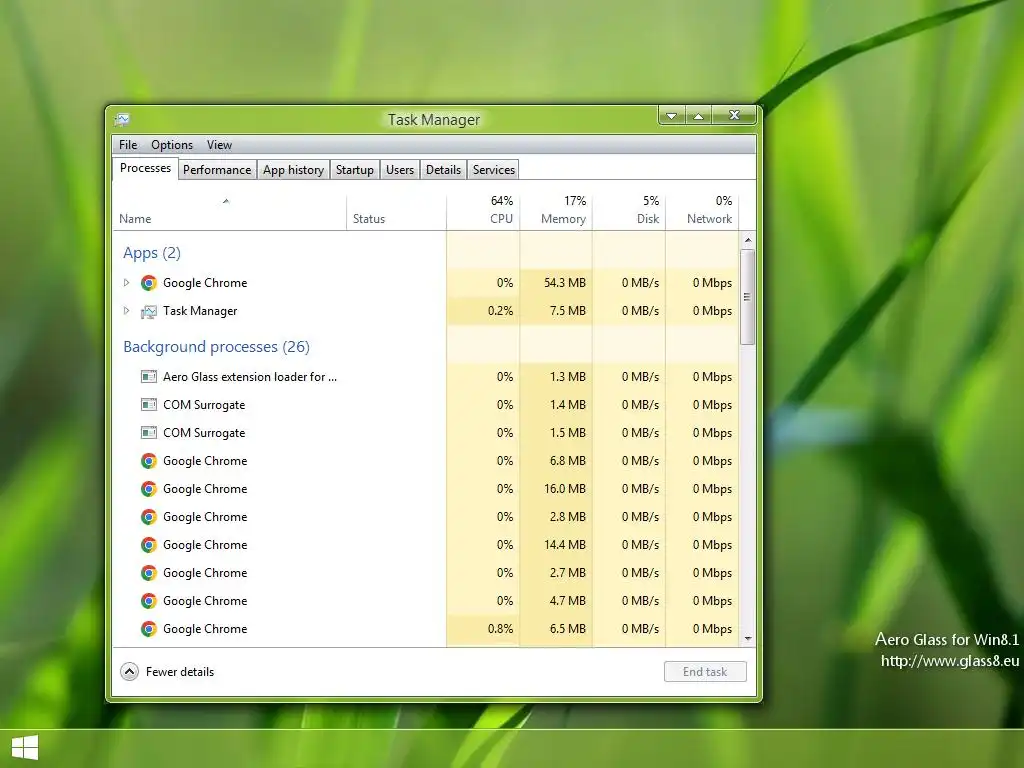Image resolution: width=1024 pixels, height=768 pixels.
Task: Click the Chrome icon in the Apps group
Action: point(149,283)
